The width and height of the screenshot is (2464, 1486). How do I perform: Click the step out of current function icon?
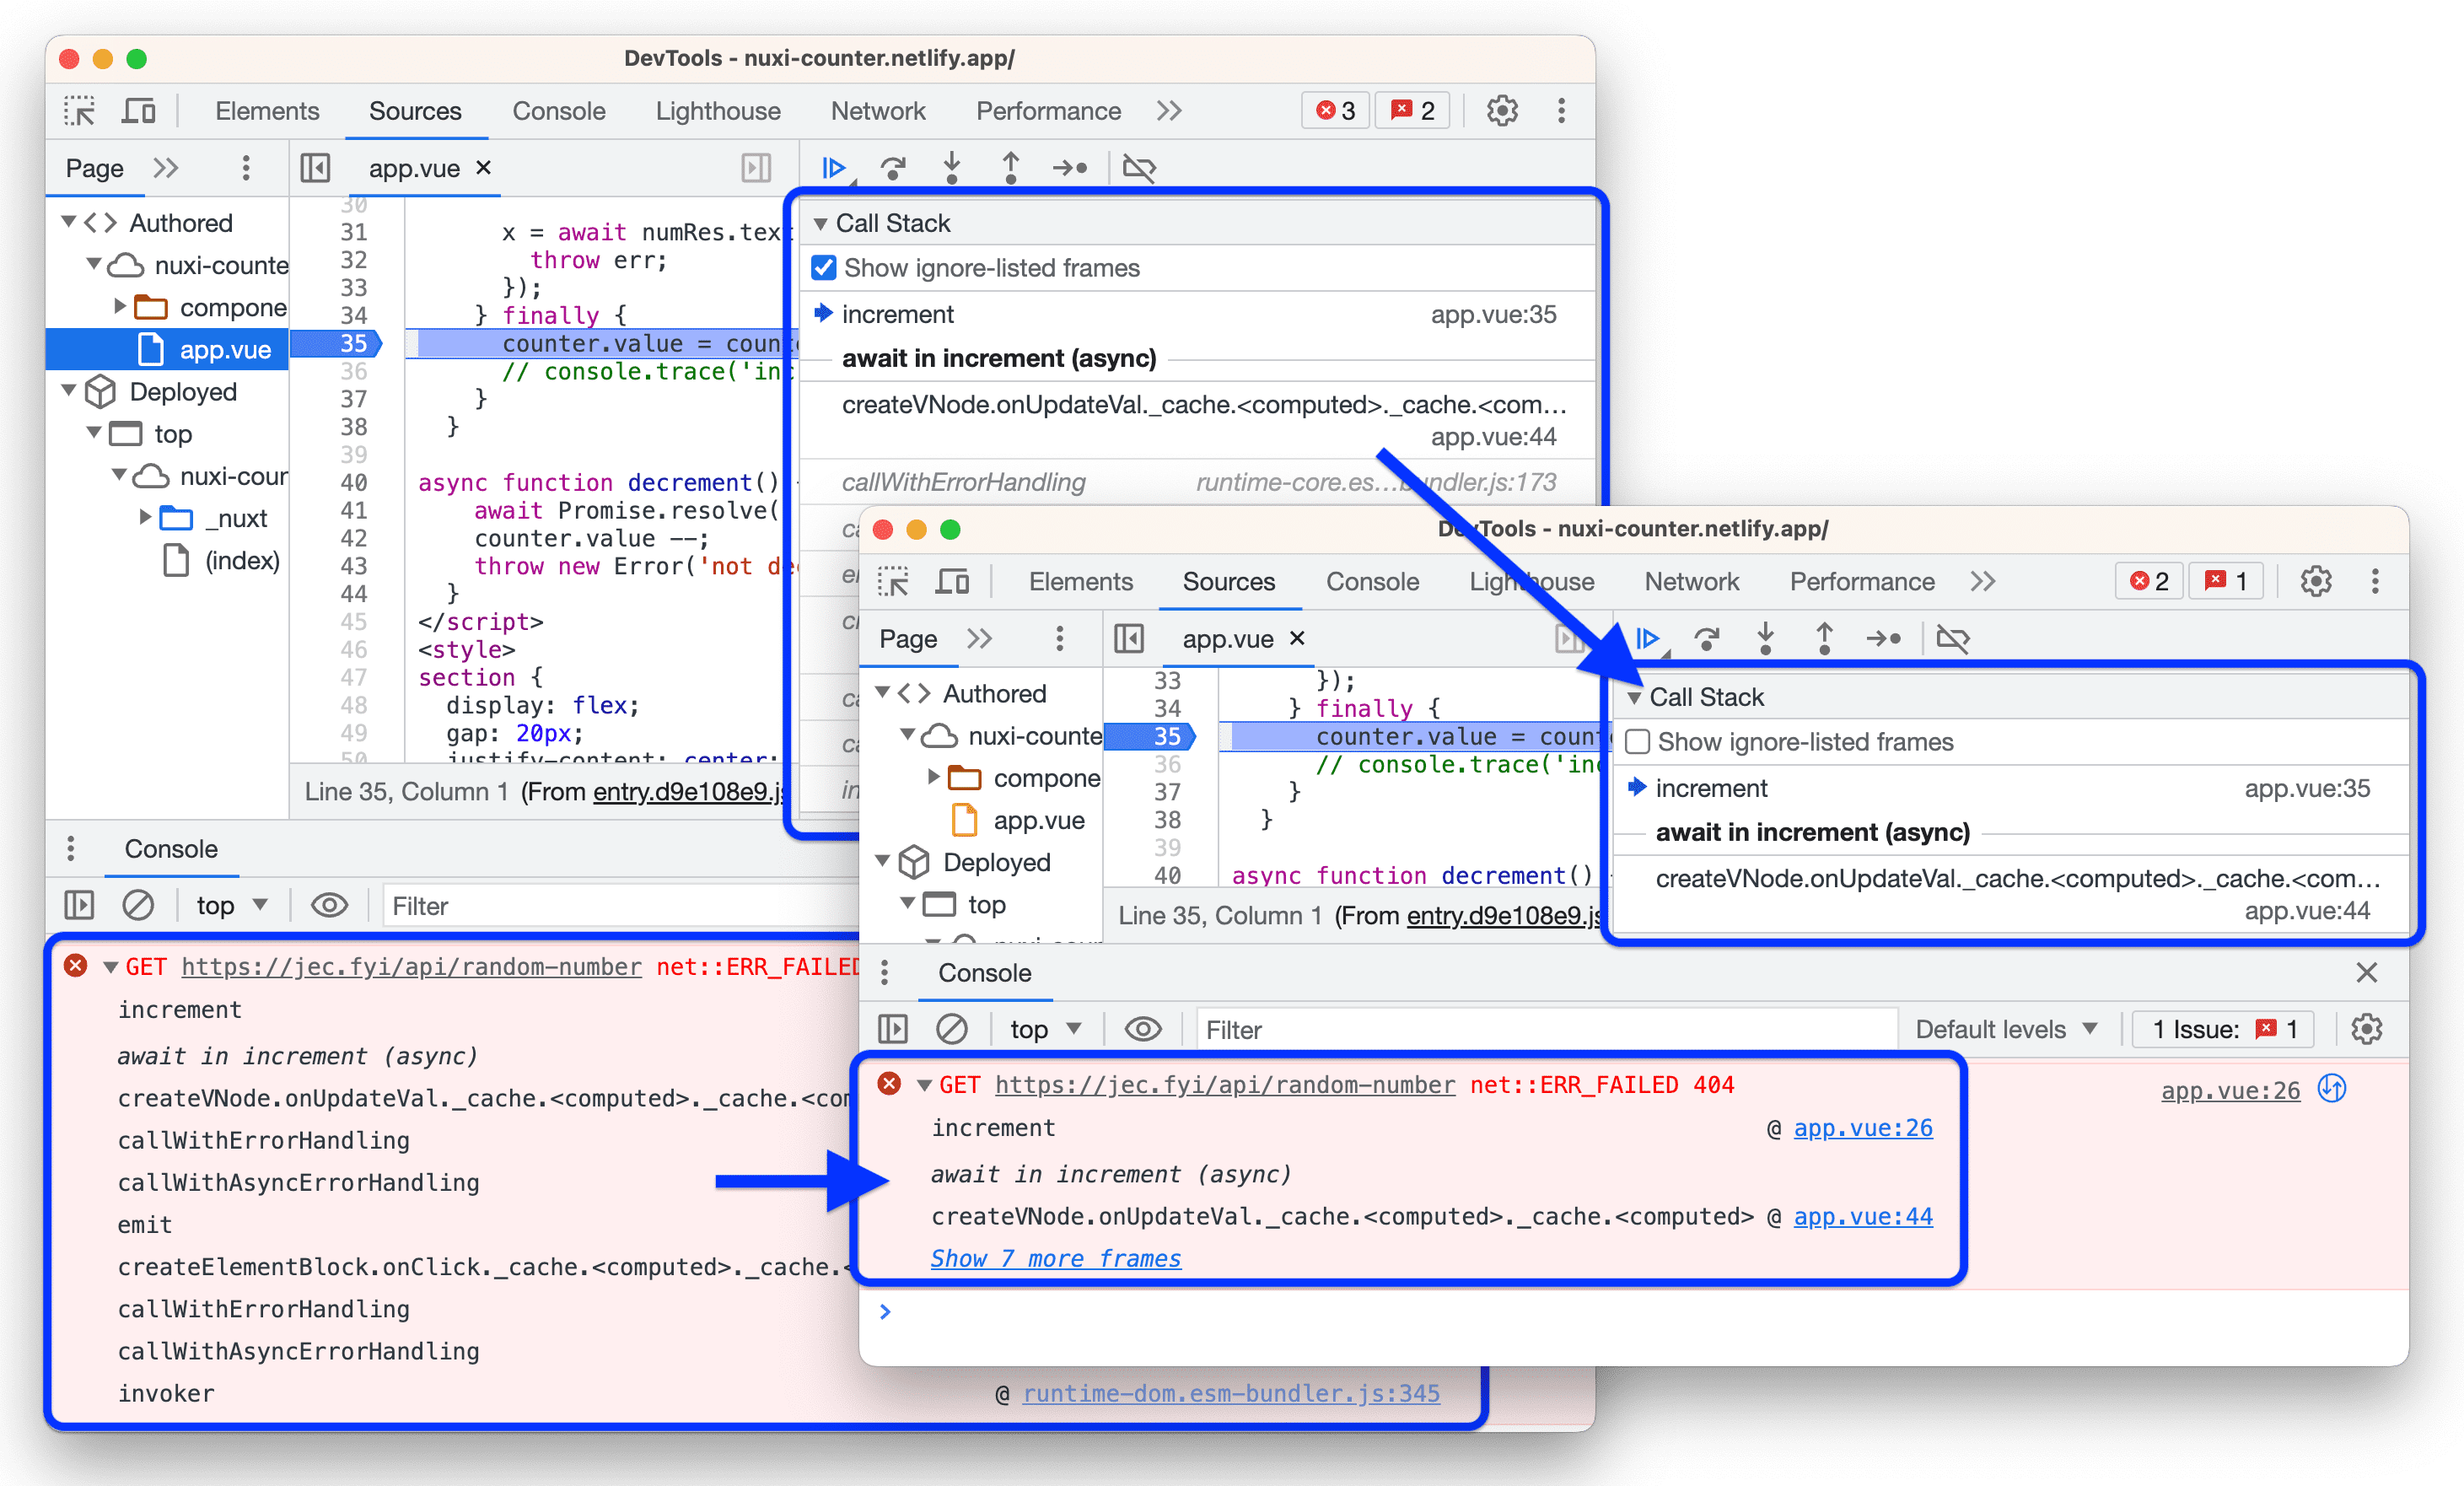pyautogui.click(x=1014, y=164)
